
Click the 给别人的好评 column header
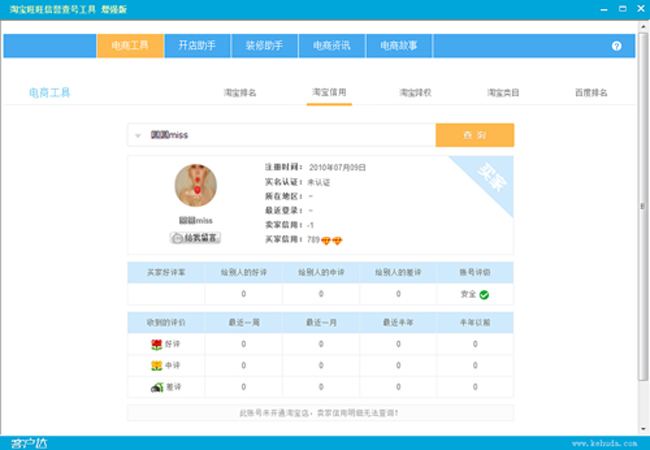(244, 272)
